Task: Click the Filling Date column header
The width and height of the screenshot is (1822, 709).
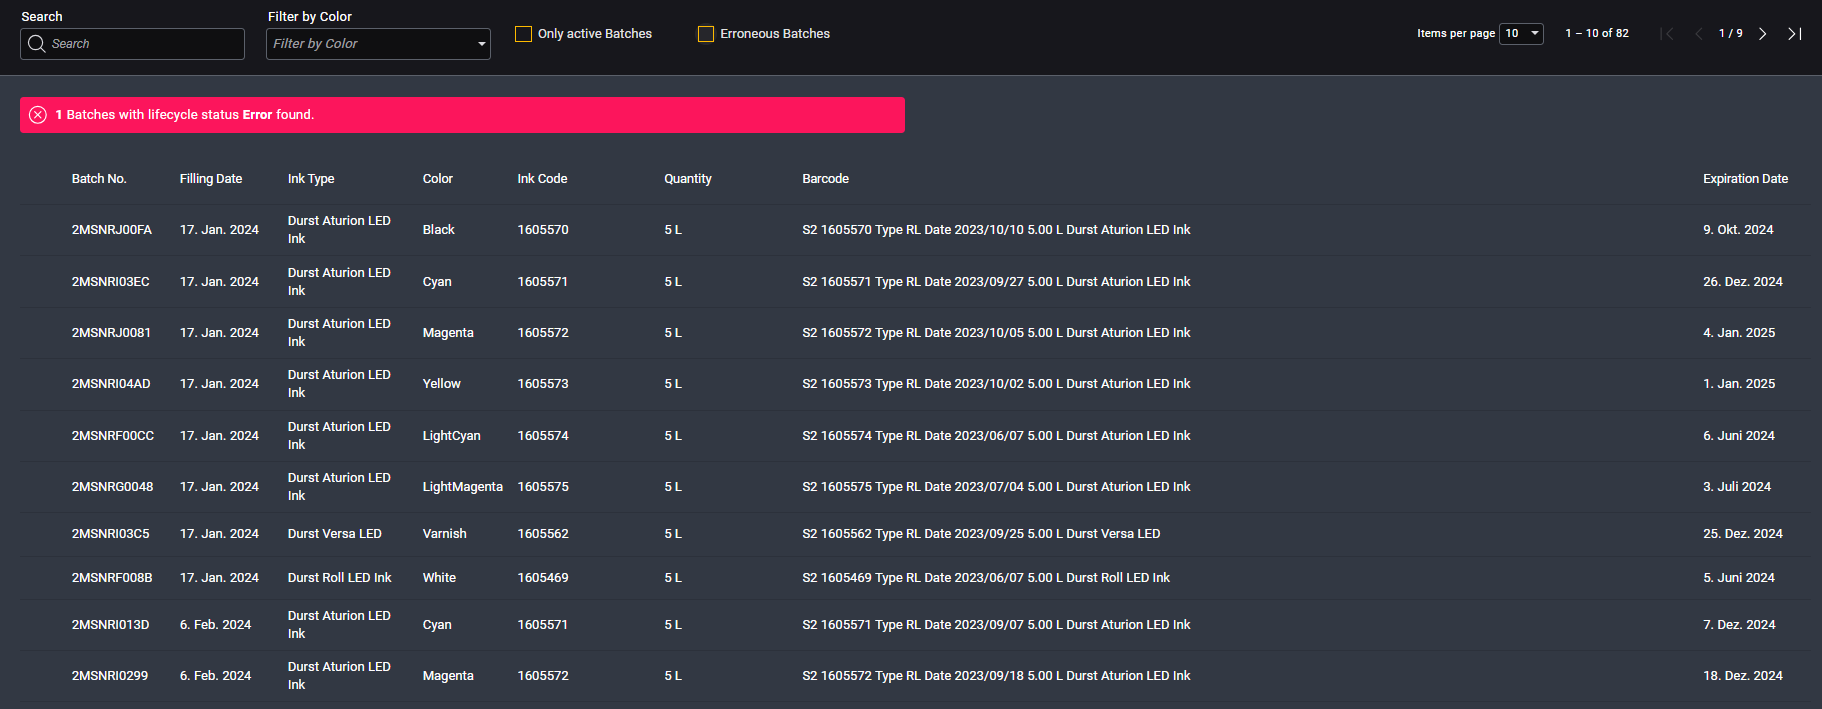Action: [211, 179]
